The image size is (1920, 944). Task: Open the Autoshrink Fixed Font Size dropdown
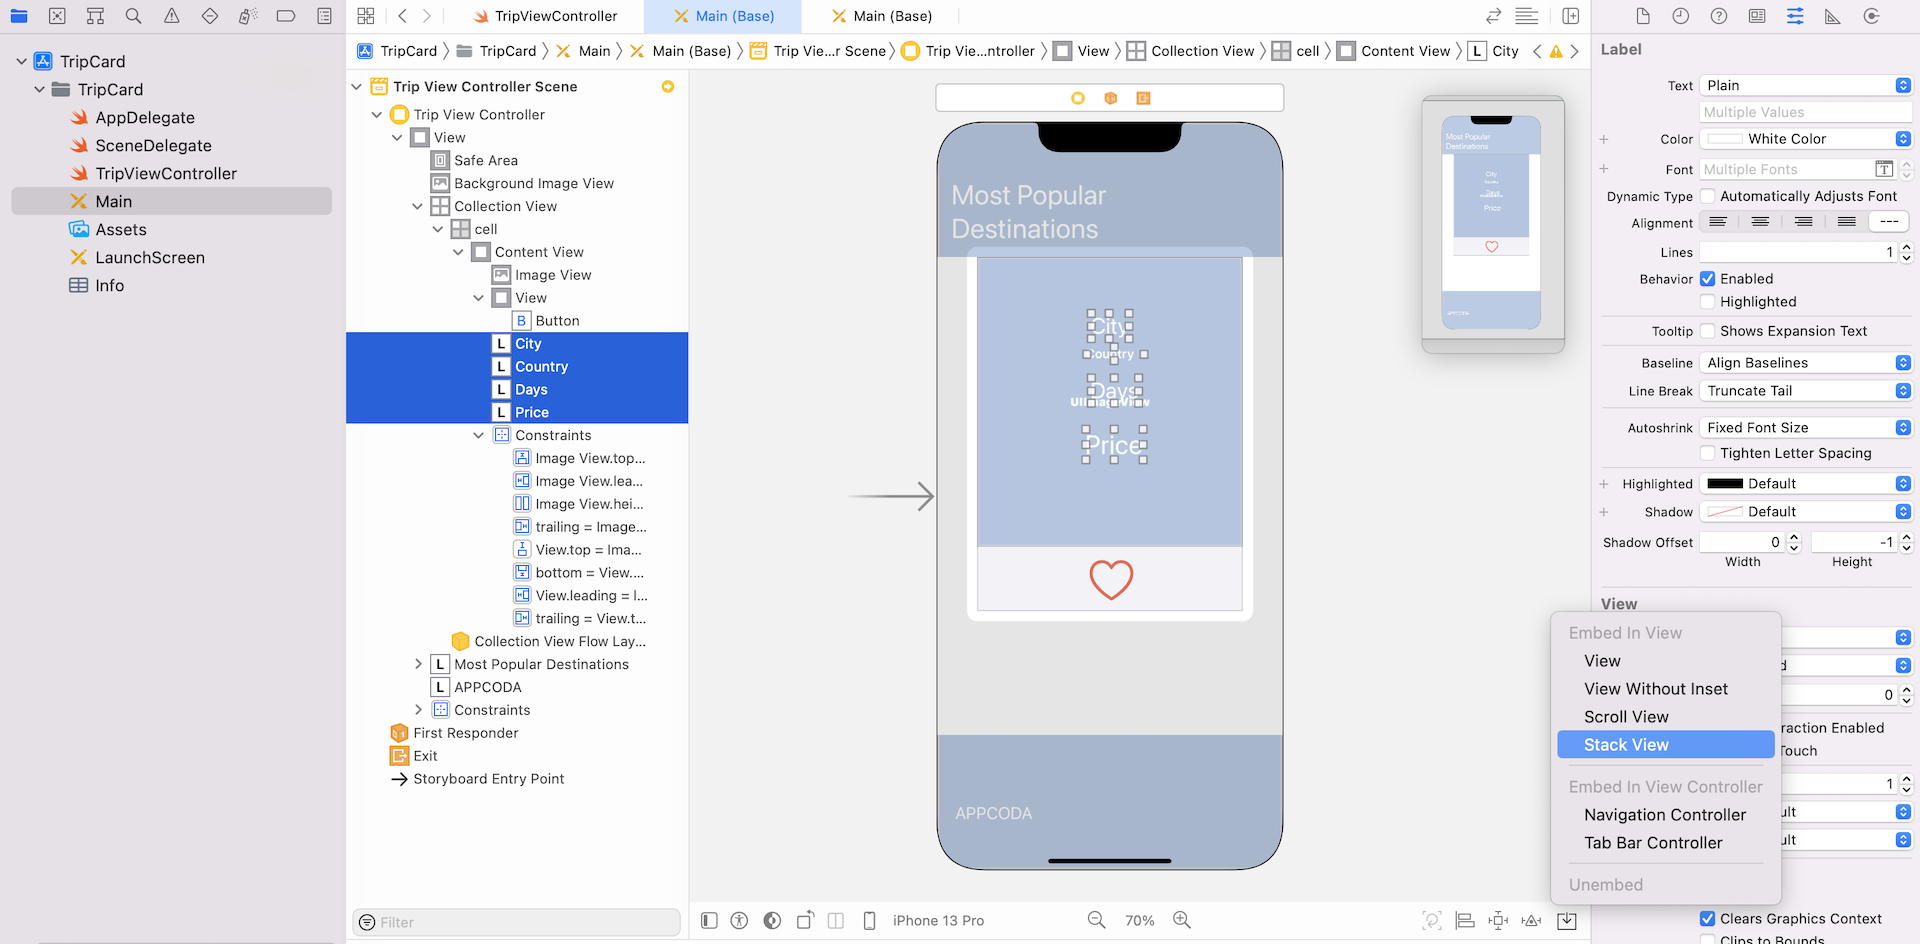click(x=1805, y=428)
